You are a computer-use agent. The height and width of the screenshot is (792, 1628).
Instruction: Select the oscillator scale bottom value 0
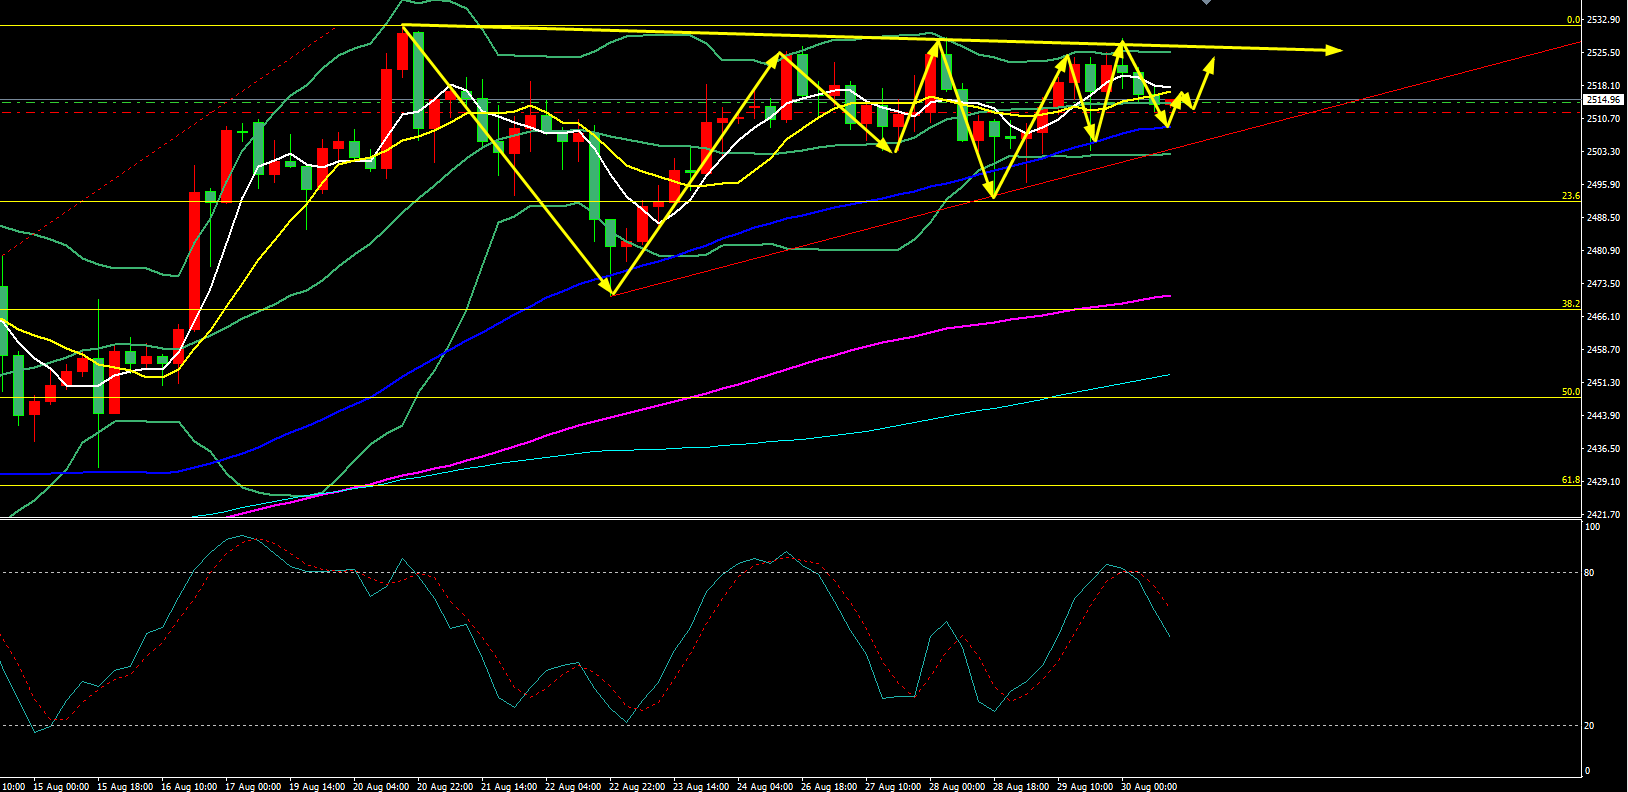1588,771
